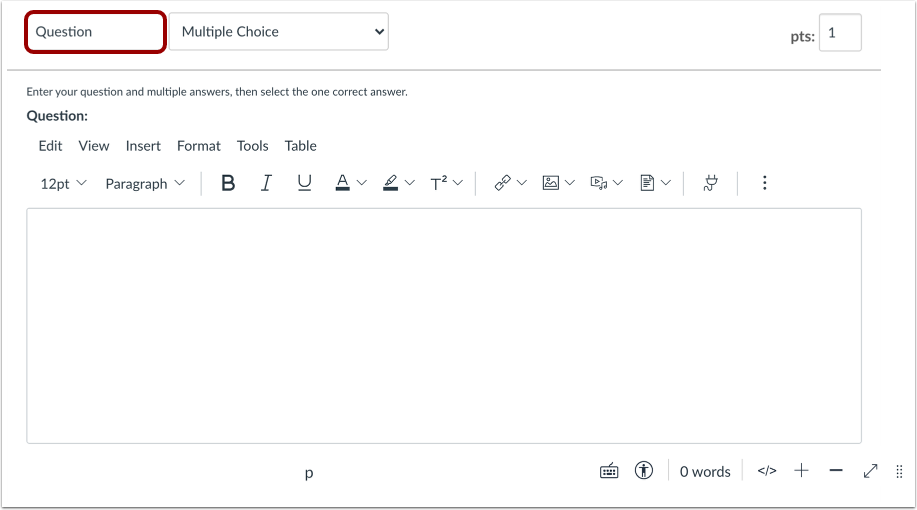Expand the links options arrow
This screenshot has width=917, height=510.
(x=522, y=183)
